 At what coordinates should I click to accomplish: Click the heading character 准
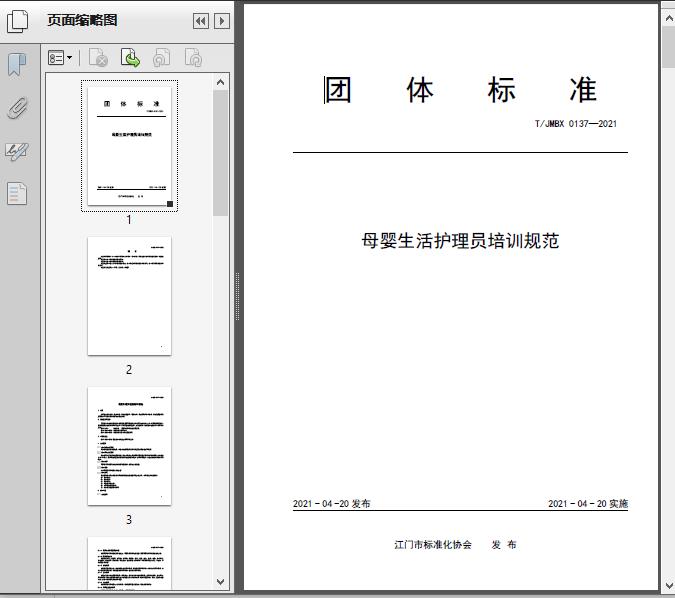pyautogui.click(x=583, y=90)
